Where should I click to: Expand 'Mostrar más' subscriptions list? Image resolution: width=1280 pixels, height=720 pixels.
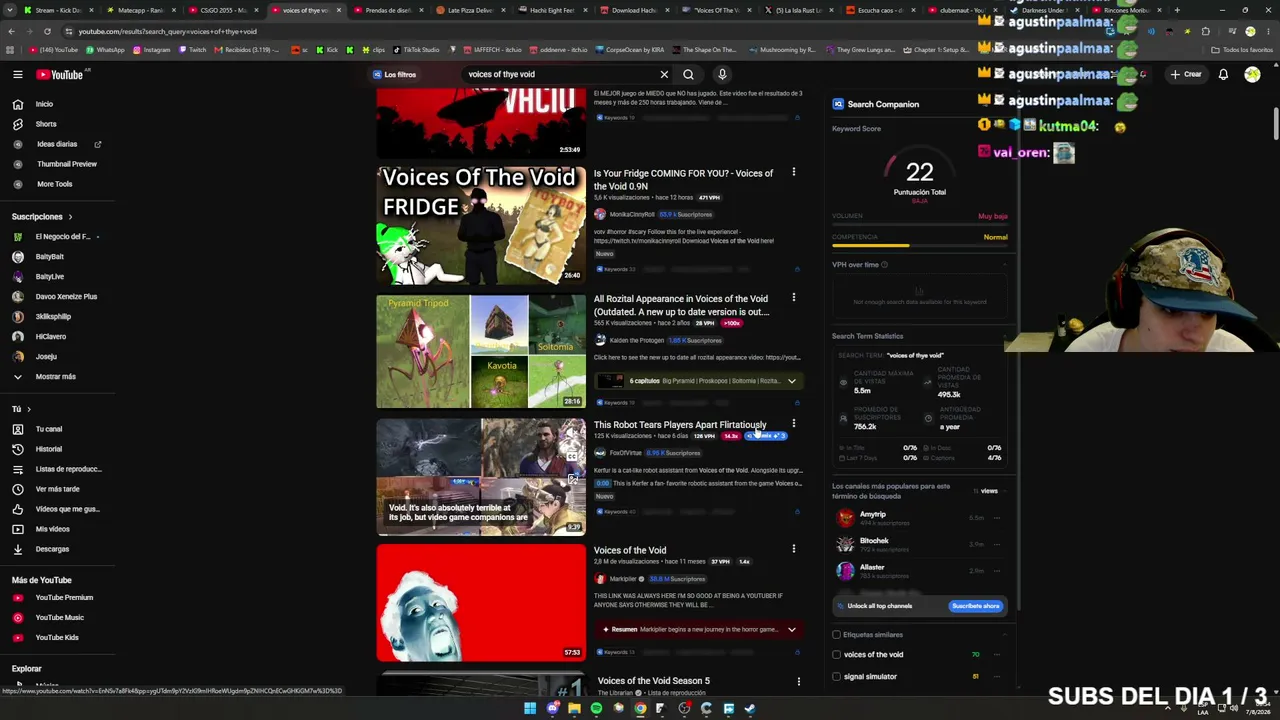click(57, 377)
